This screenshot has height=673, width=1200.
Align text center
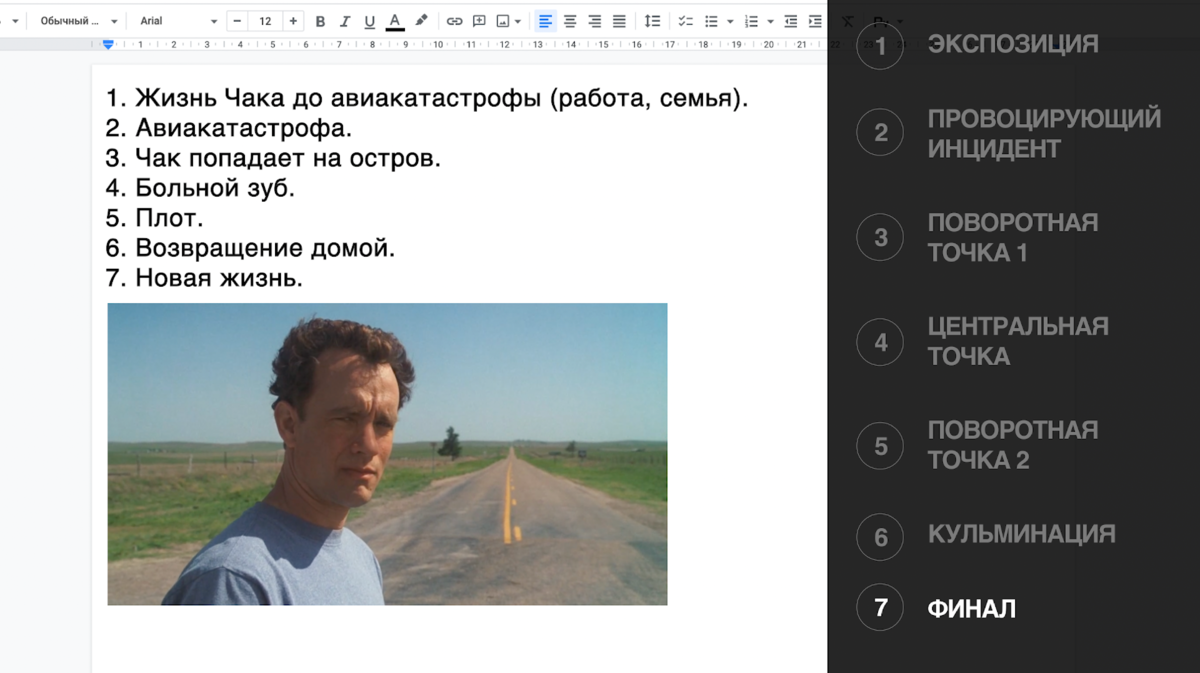point(570,21)
